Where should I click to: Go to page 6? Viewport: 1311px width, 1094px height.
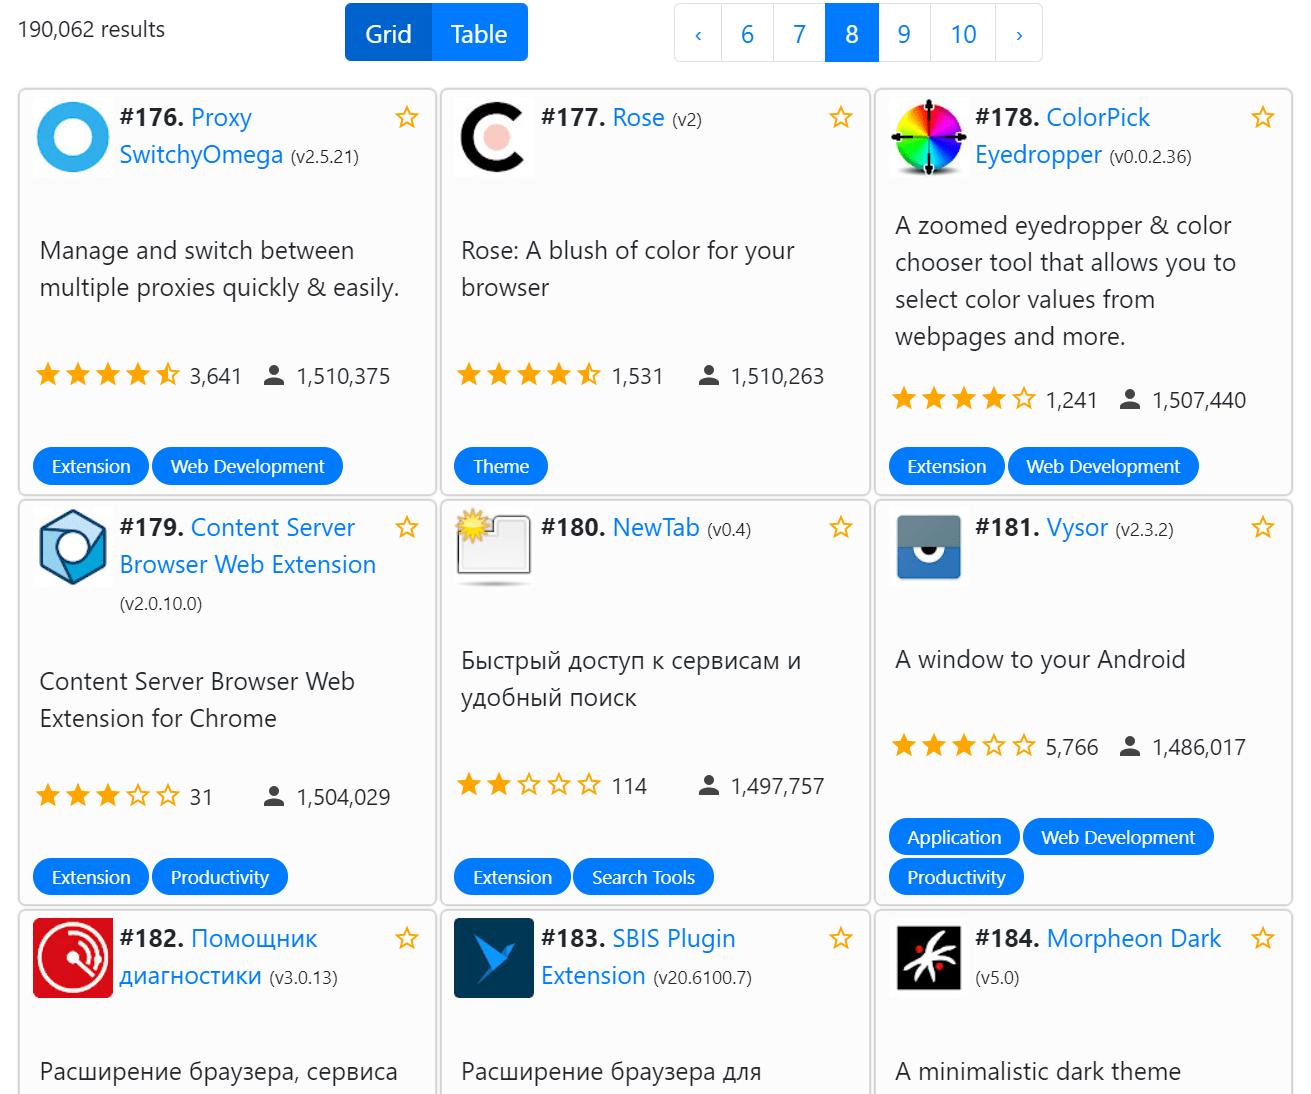(747, 34)
